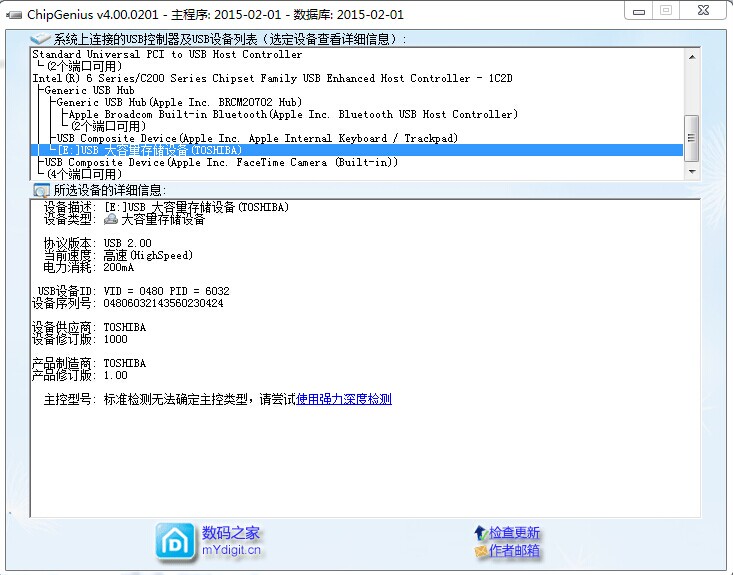Click the check update arrow icon
The image size is (733, 575).
[x=481, y=533]
